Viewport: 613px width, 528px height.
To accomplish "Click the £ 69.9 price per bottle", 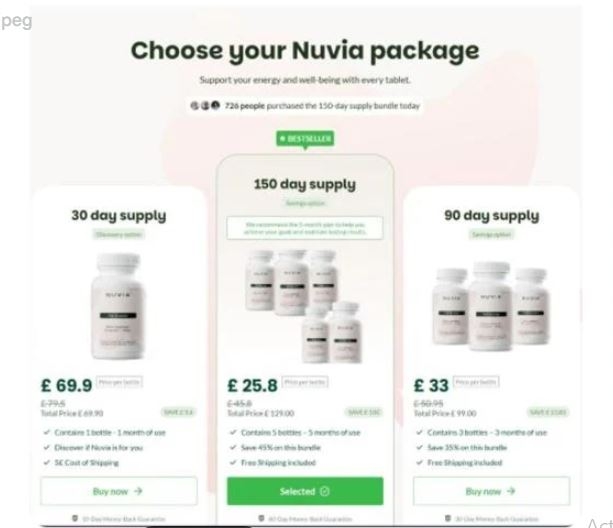I will click(66, 385).
